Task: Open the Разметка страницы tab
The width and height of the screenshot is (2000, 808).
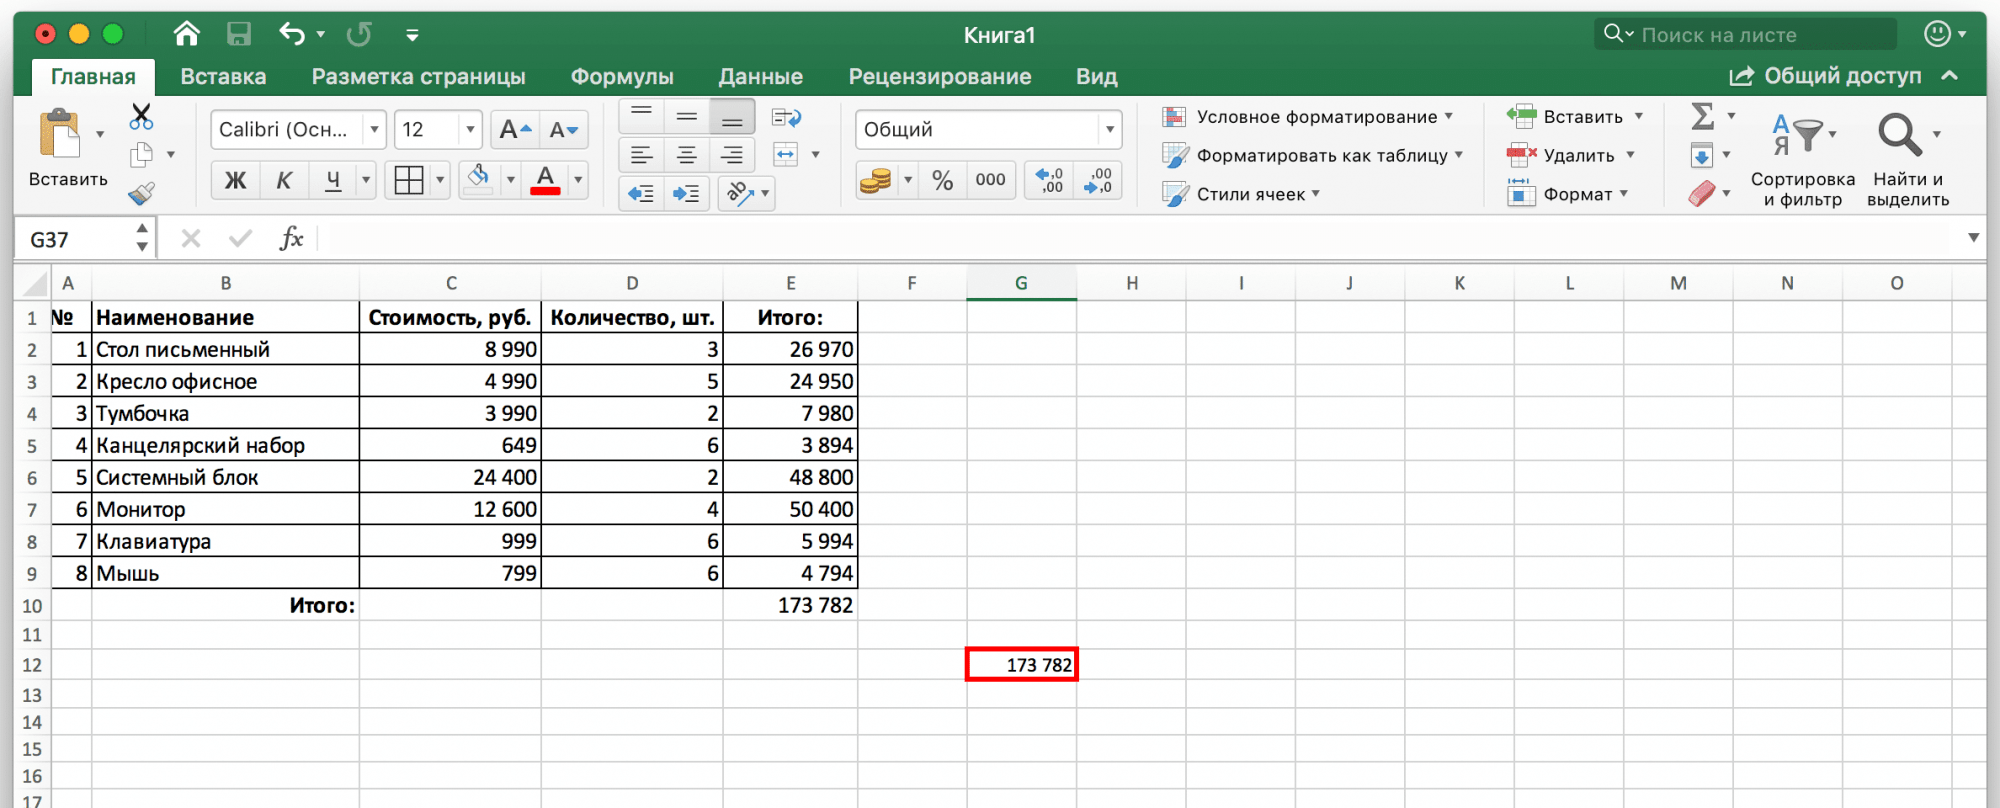Action: click(x=418, y=77)
